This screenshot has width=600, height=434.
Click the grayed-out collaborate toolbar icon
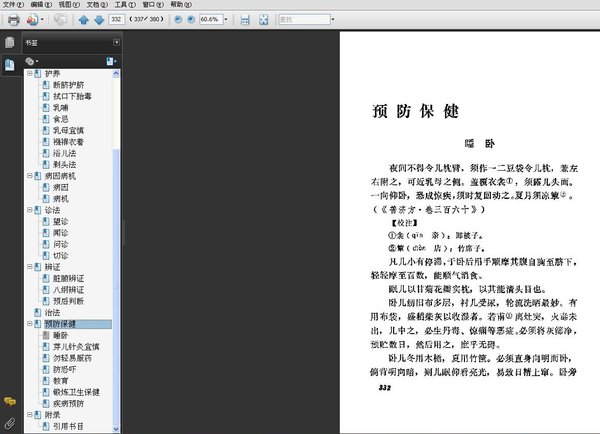60,20
